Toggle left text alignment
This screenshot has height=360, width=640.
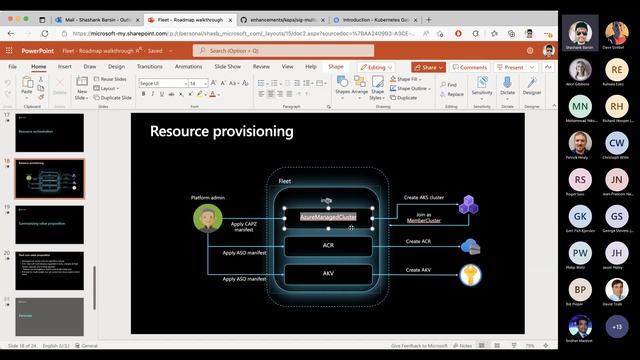(261, 94)
